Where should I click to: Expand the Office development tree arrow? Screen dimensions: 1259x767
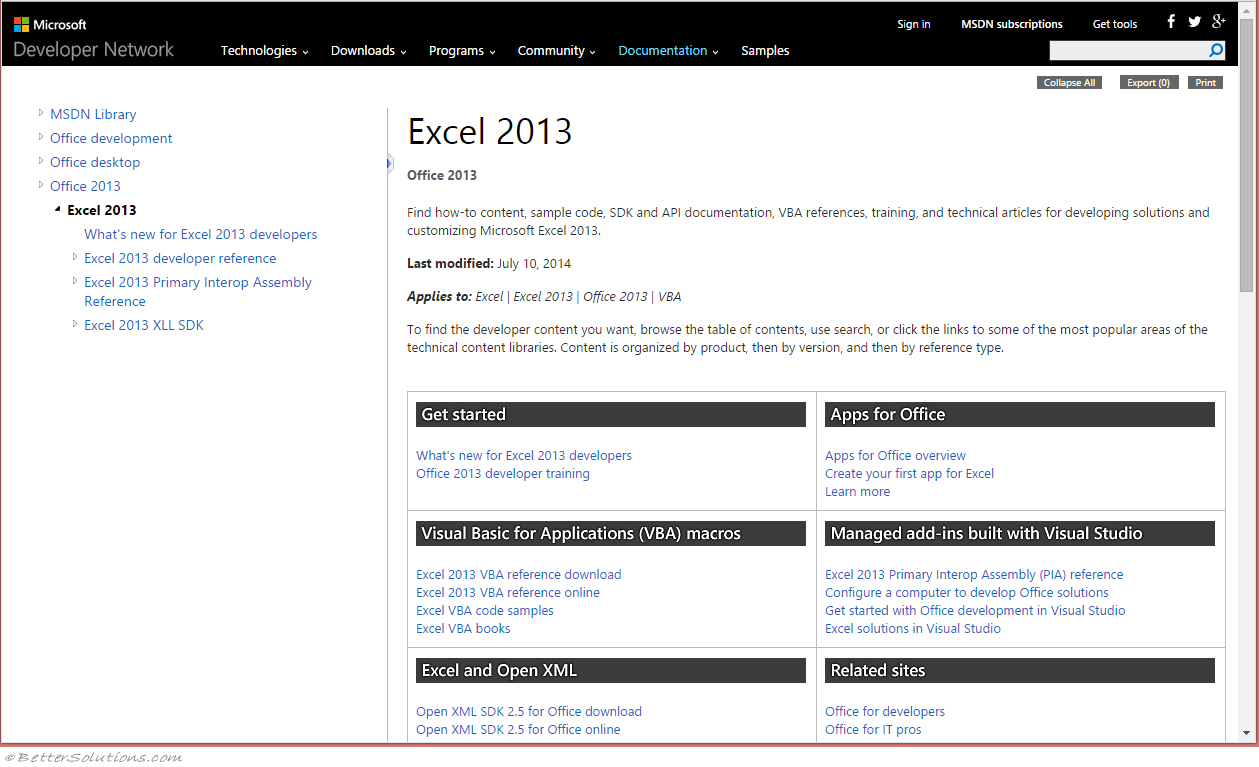41,137
